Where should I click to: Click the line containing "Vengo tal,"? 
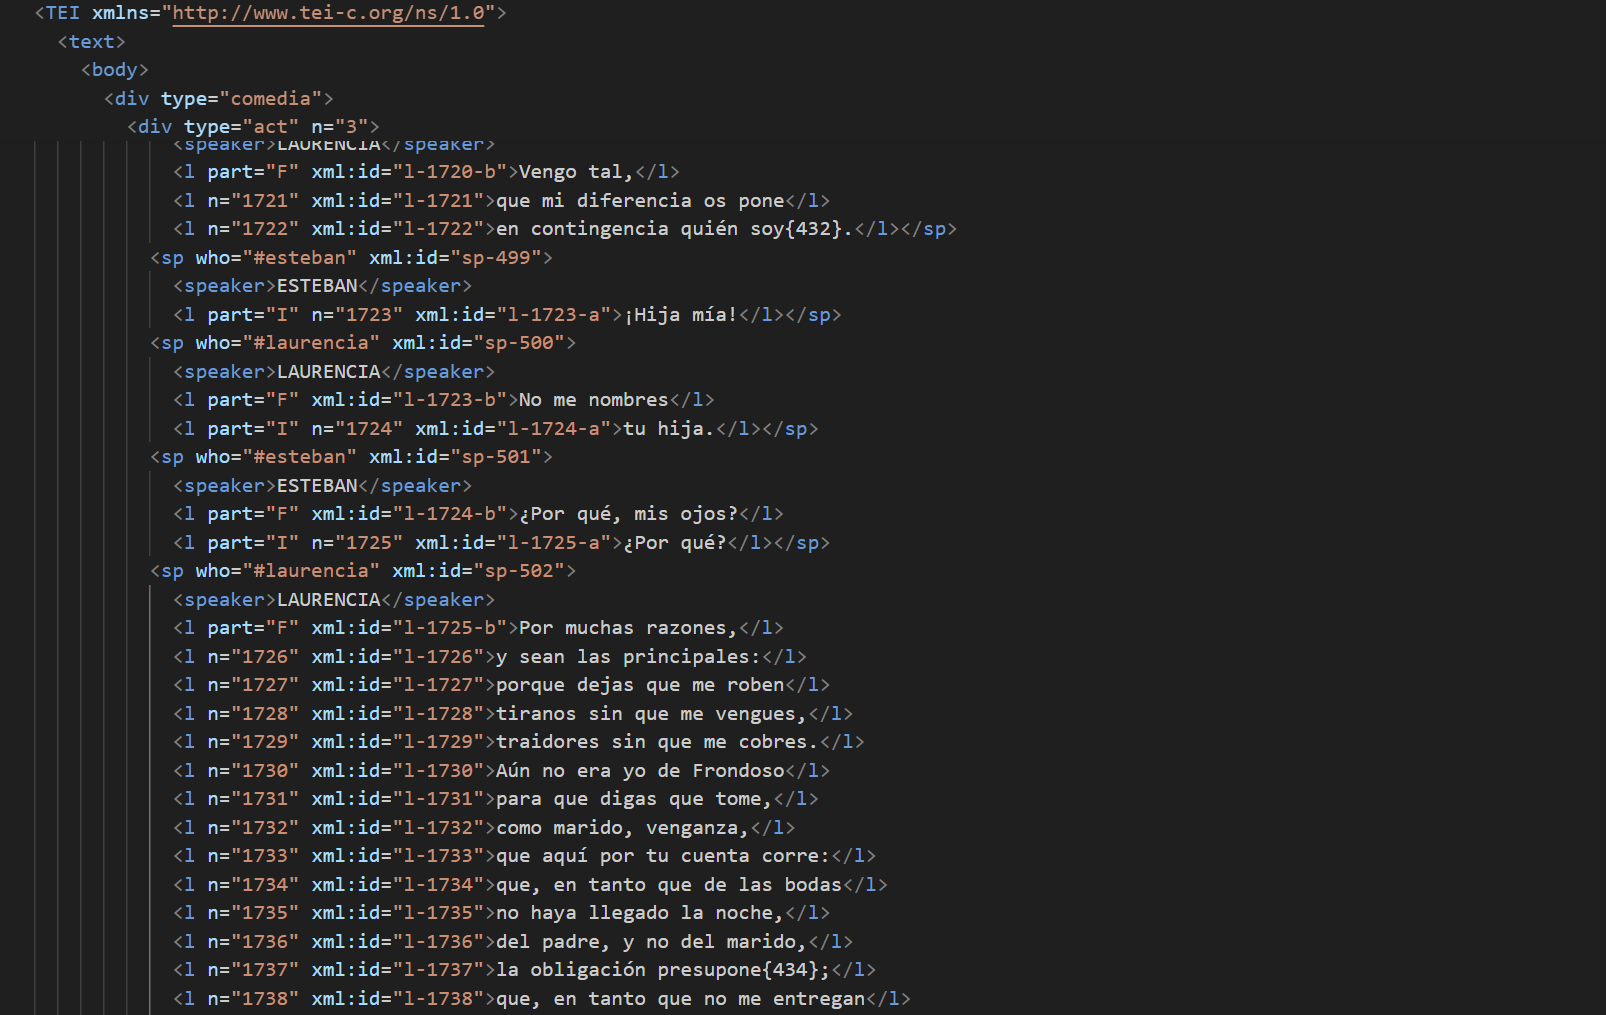[426, 172]
